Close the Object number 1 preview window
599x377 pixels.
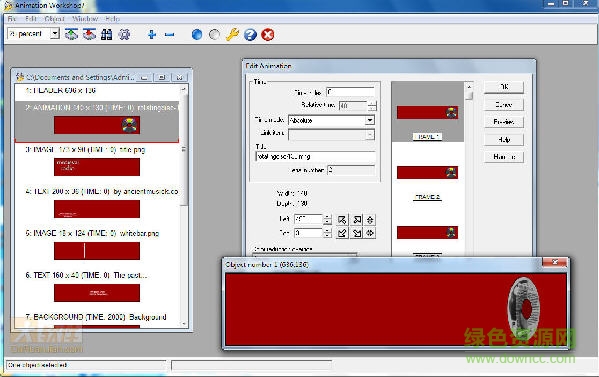pos(555,262)
